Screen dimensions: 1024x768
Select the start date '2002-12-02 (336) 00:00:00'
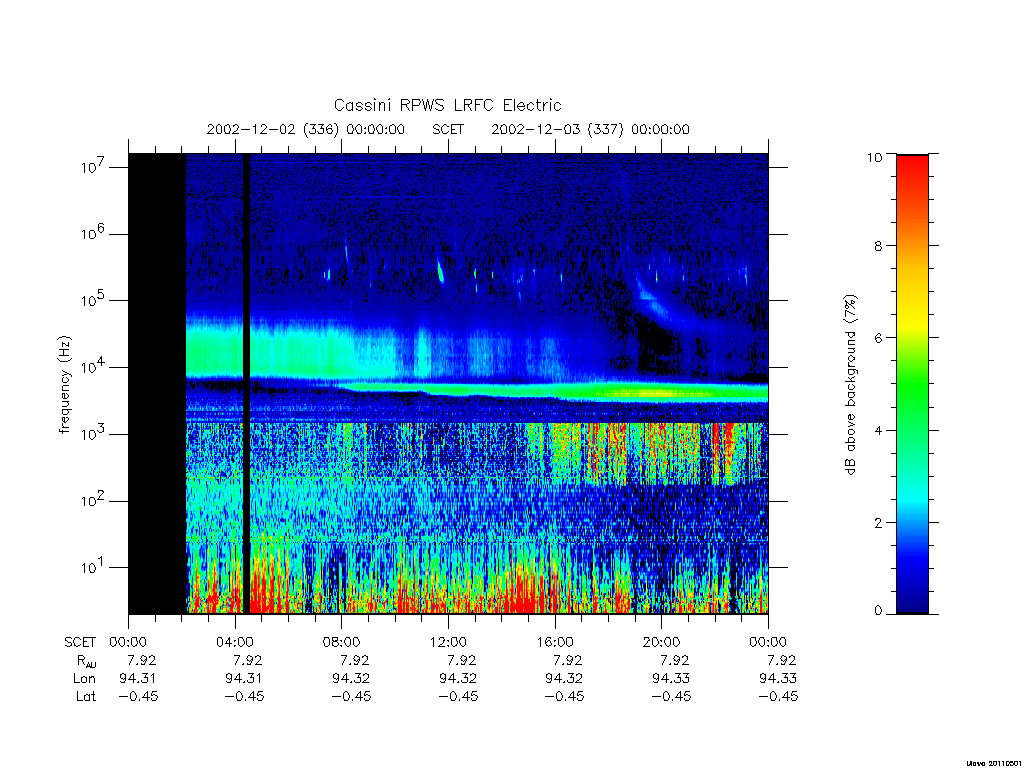(x=306, y=129)
